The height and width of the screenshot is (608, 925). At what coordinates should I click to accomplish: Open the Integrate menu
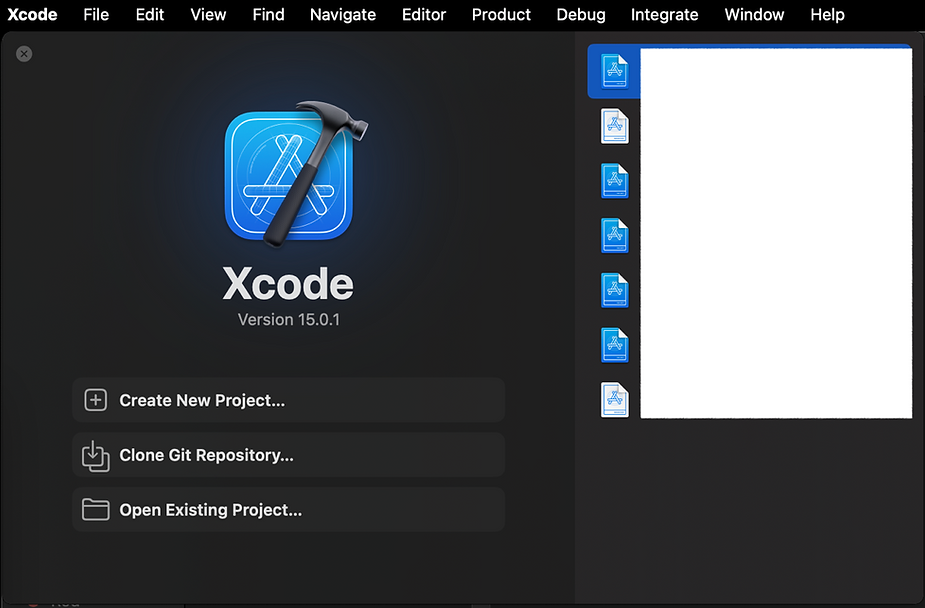point(664,15)
